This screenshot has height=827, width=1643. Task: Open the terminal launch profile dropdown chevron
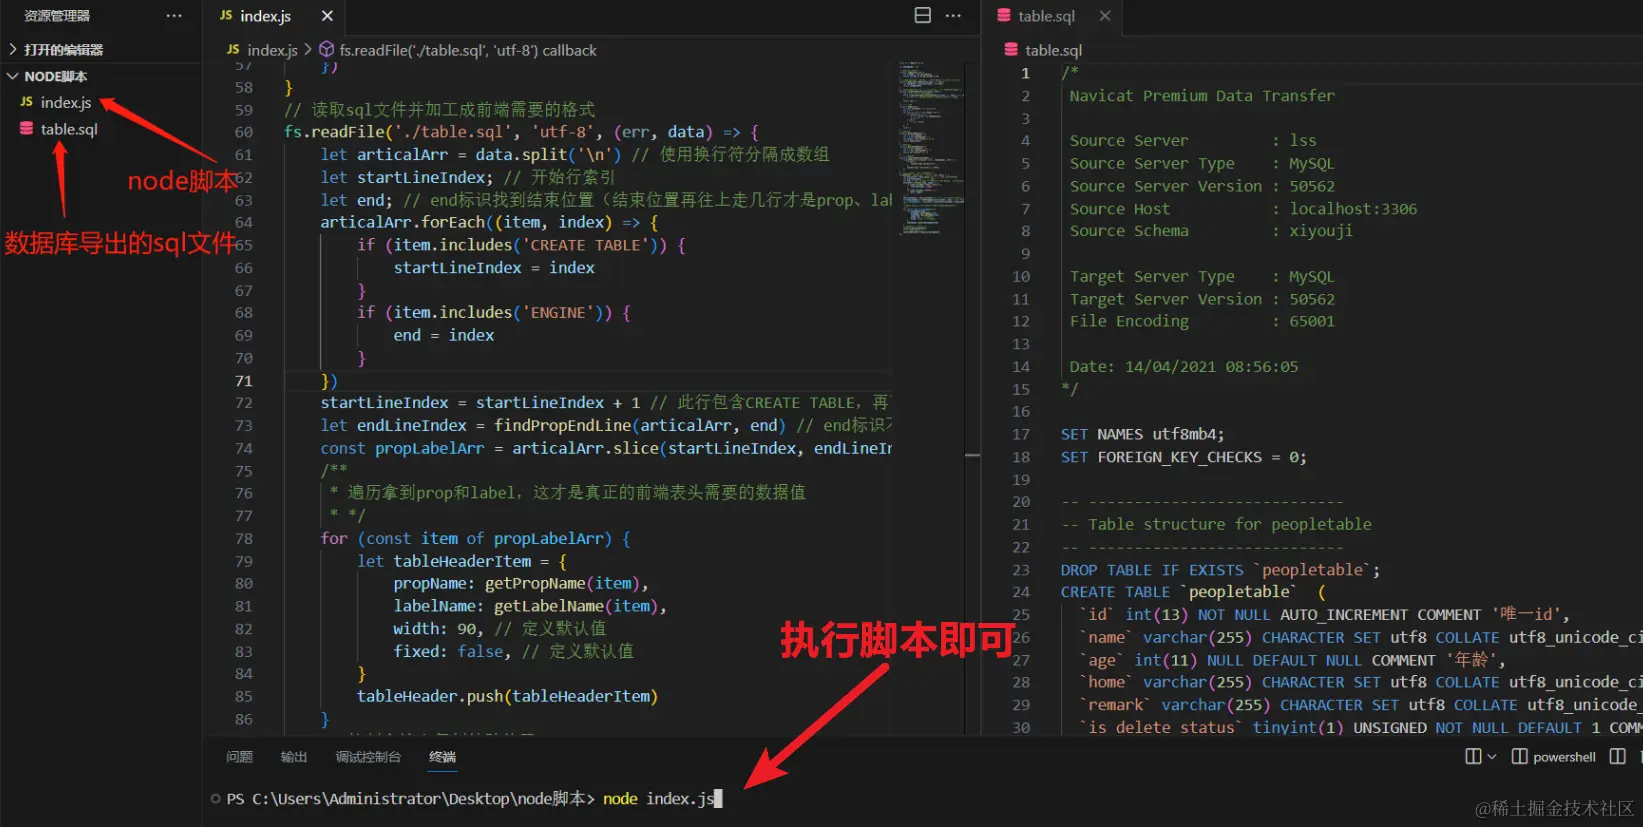[1492, 757]
